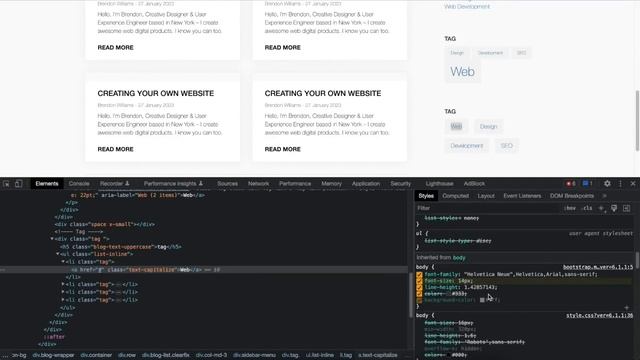Open the bootstrap stylesheet source link
640x360 pixels.
tap(598, 267)
